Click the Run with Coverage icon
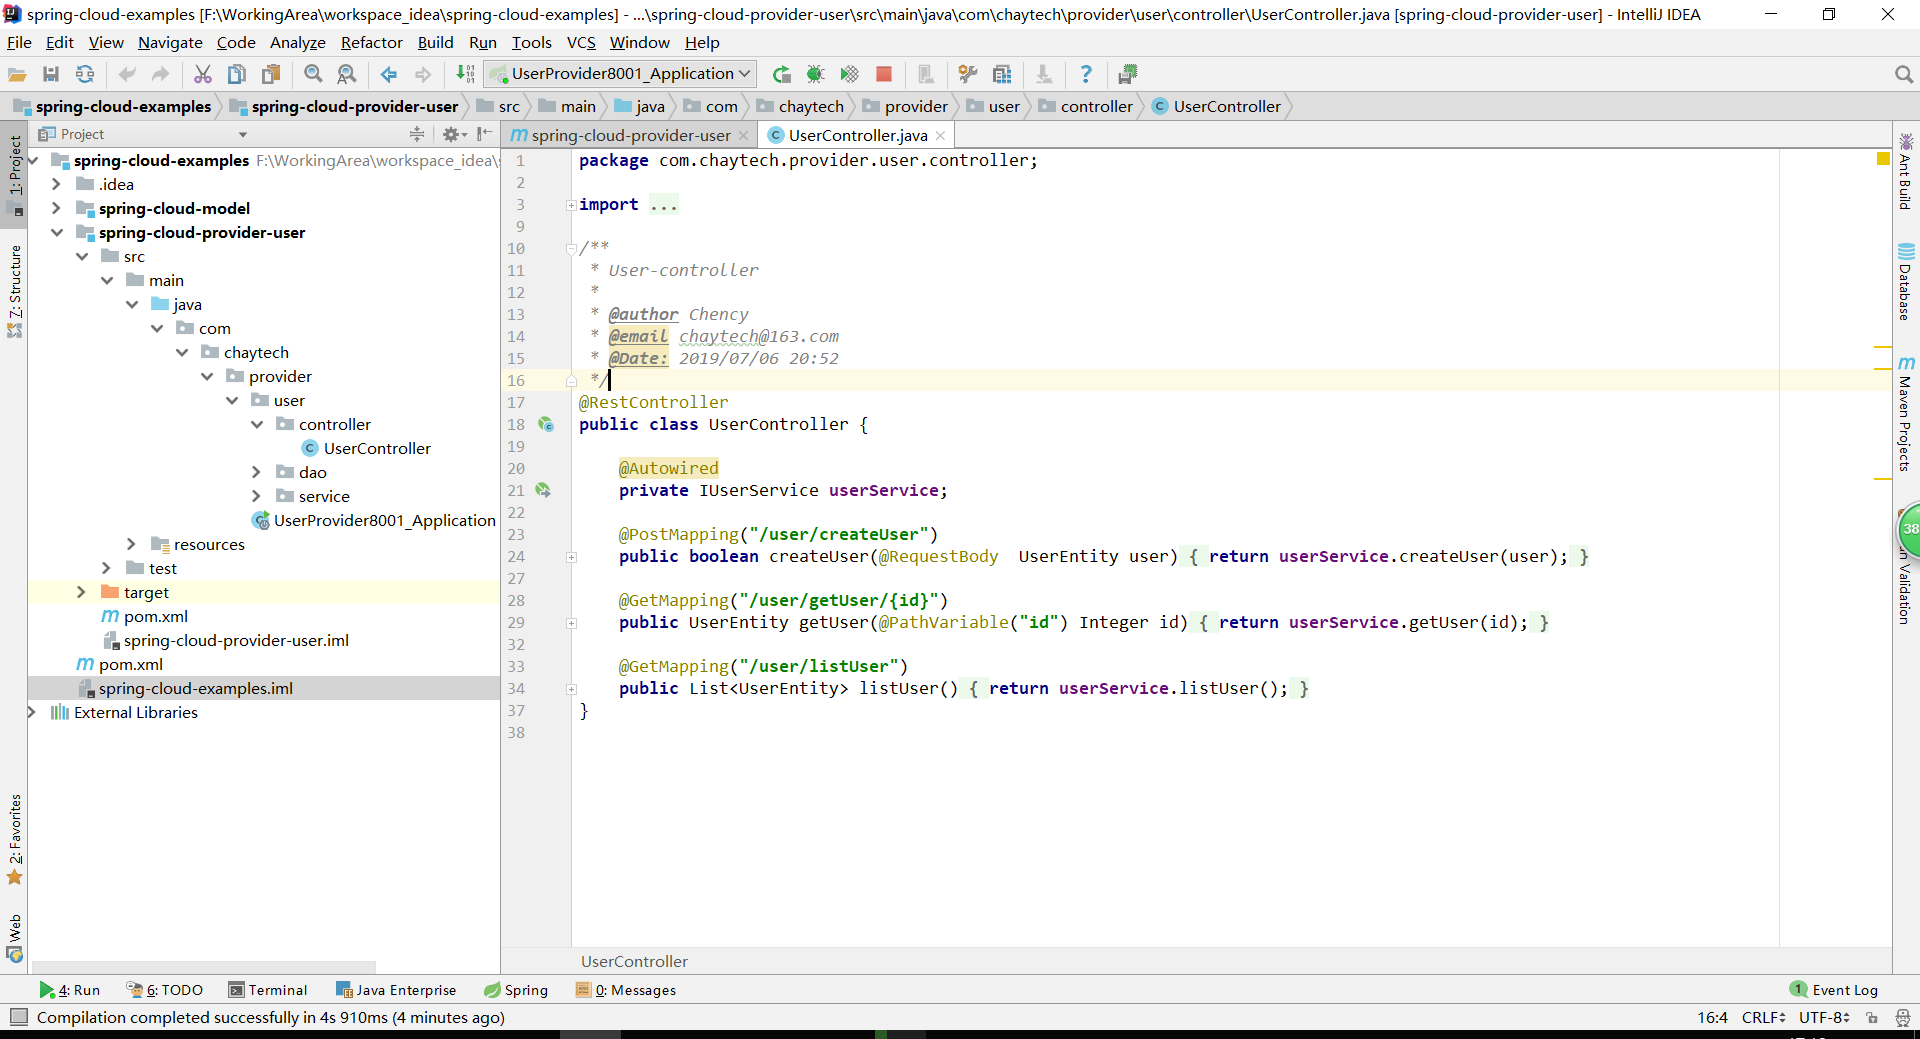The height and width of the screenshot is (1039, 1920). pos(849,74)
